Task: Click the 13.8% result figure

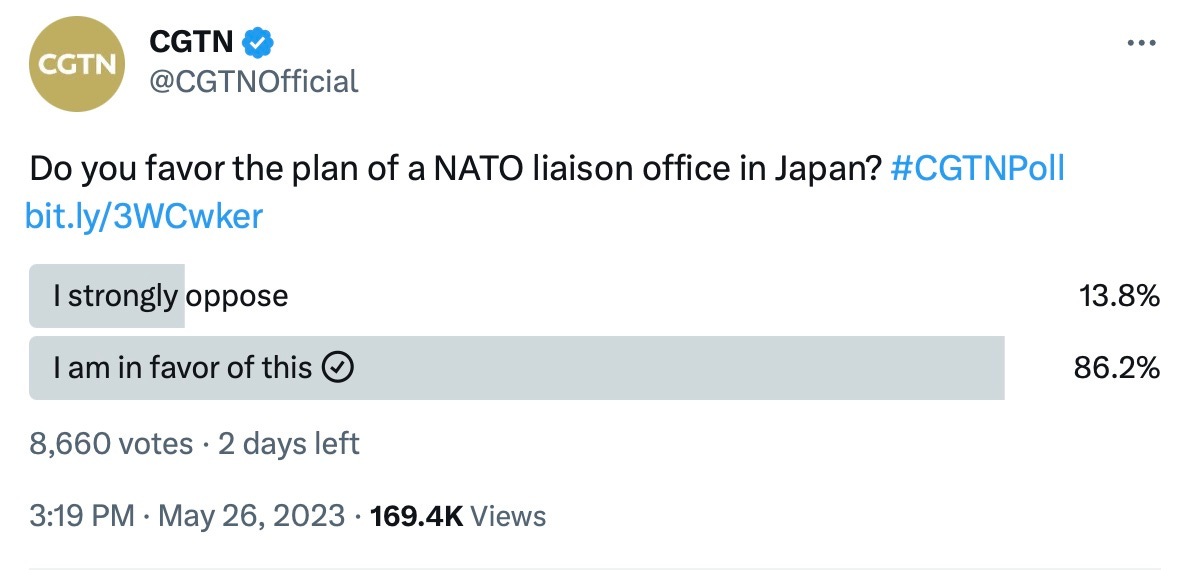Action: 1120,296
